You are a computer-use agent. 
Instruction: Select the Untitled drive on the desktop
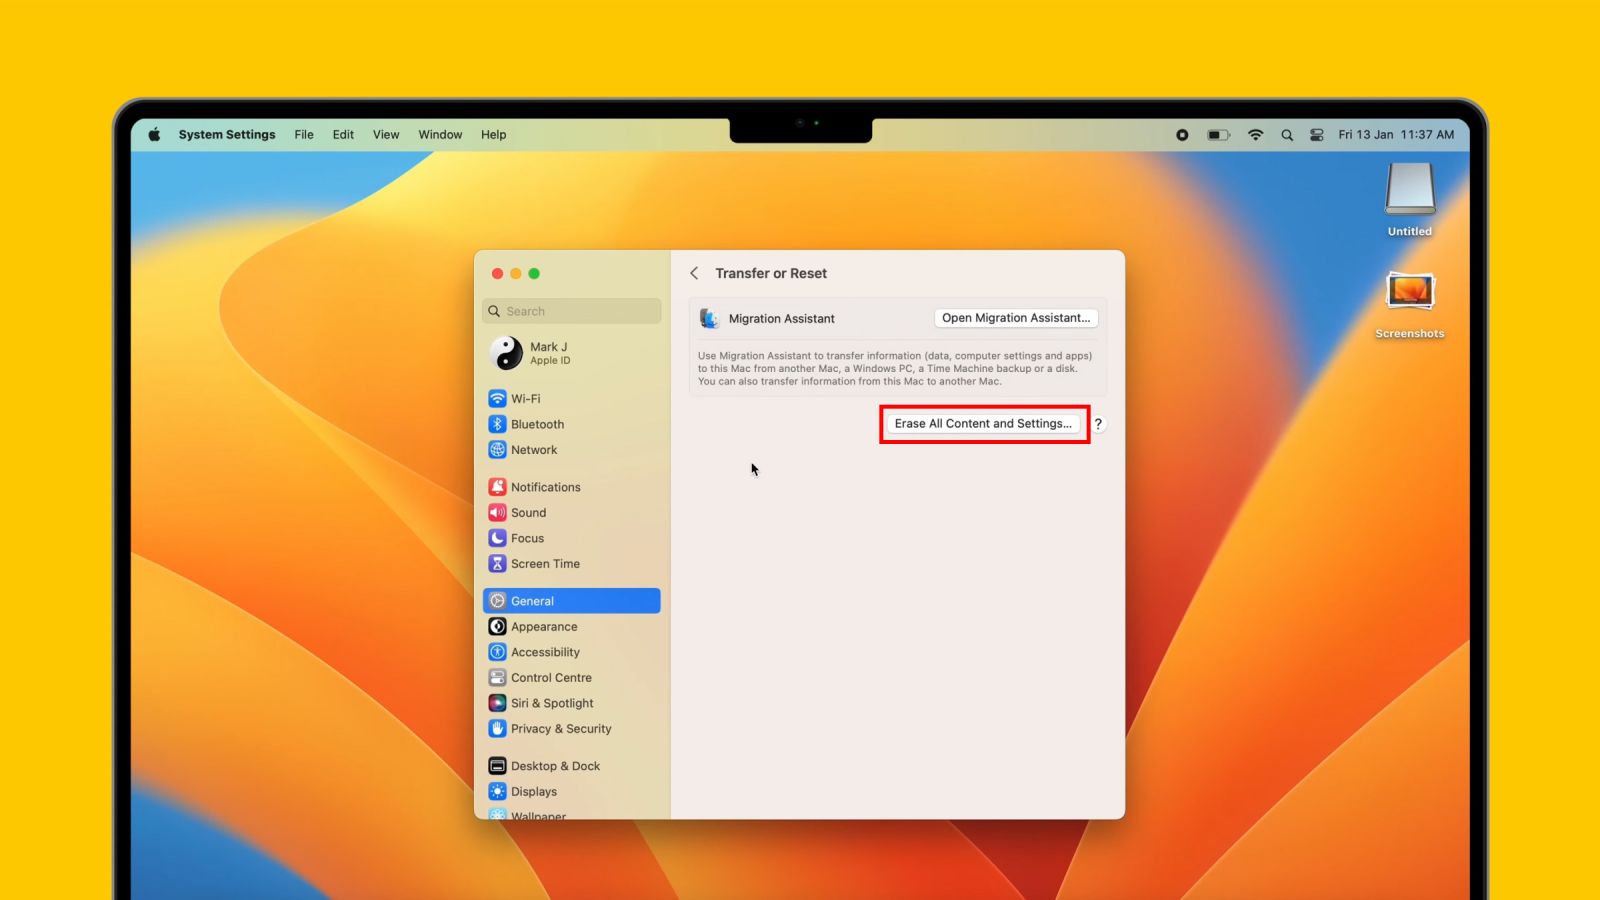(x=1410, y=200)
